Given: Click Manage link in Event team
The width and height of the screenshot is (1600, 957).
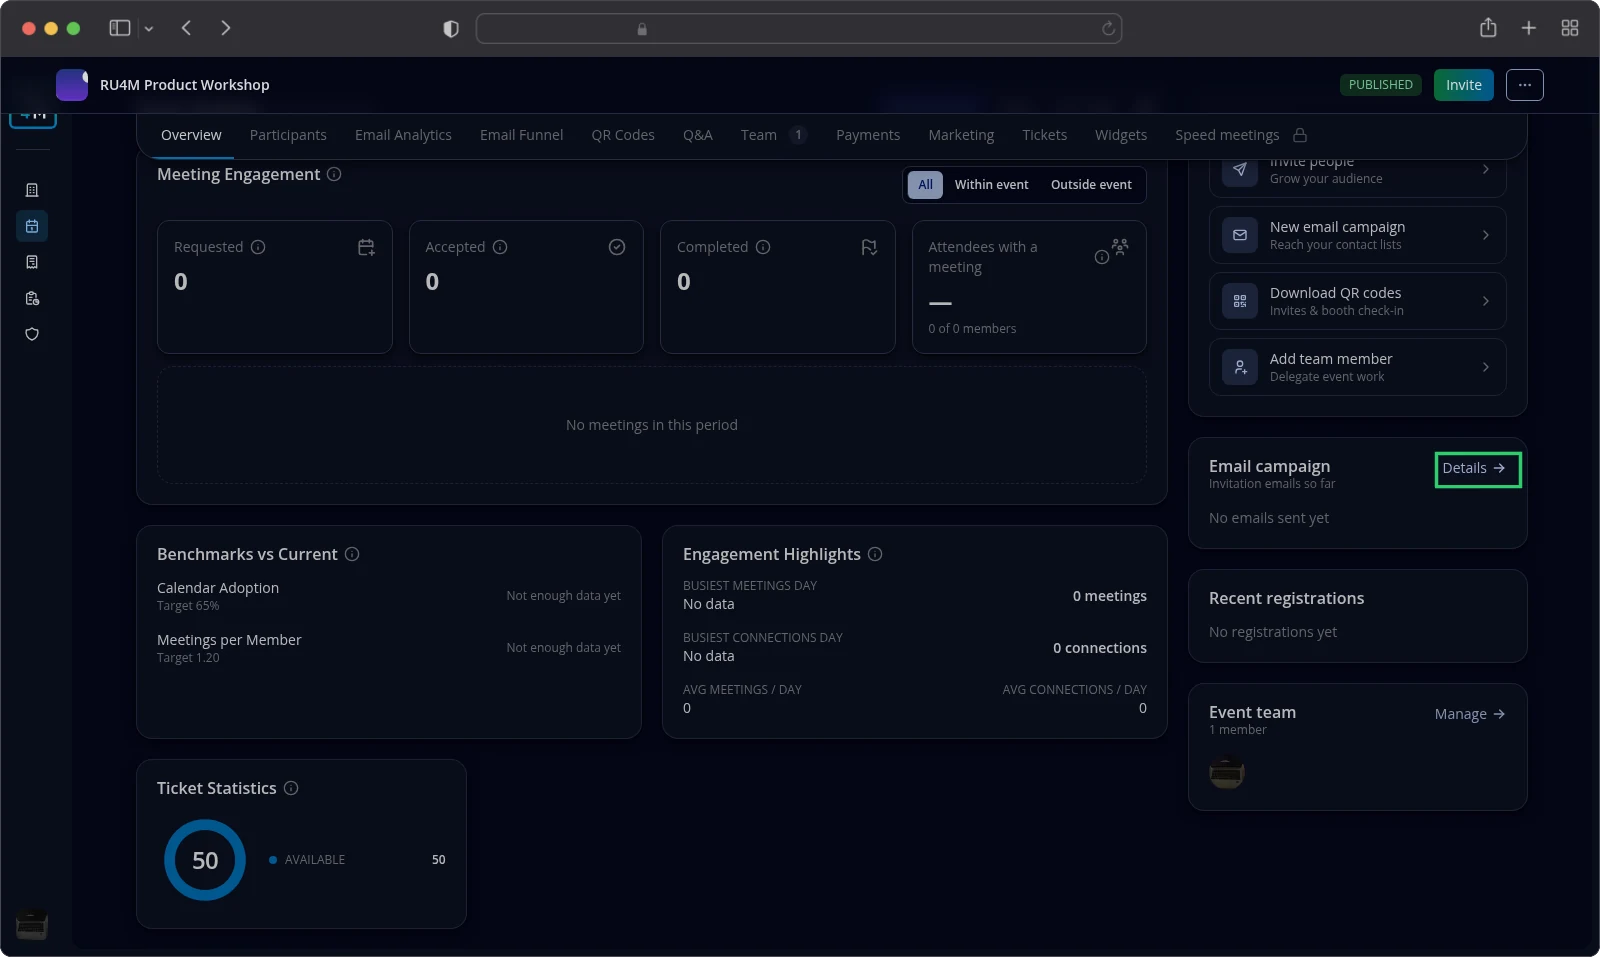Looking at the screenshot, I should [1470, 714].
